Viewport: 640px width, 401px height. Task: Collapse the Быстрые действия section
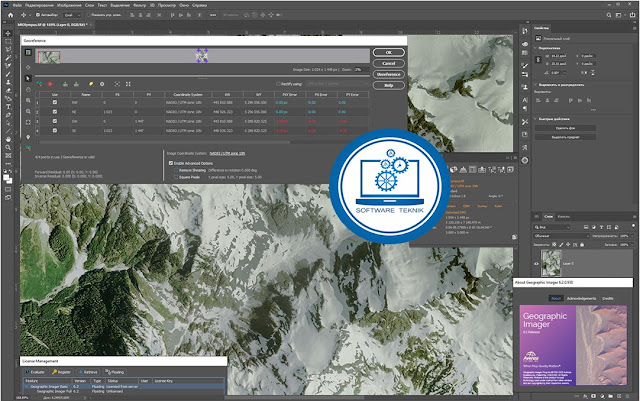[x=536, y=119]
